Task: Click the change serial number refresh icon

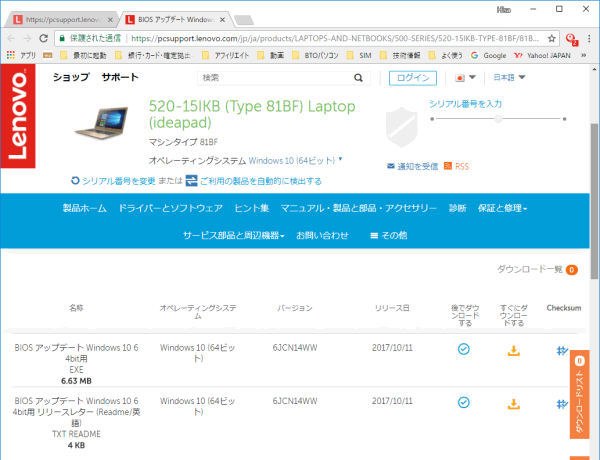Action: coord(75,181)
